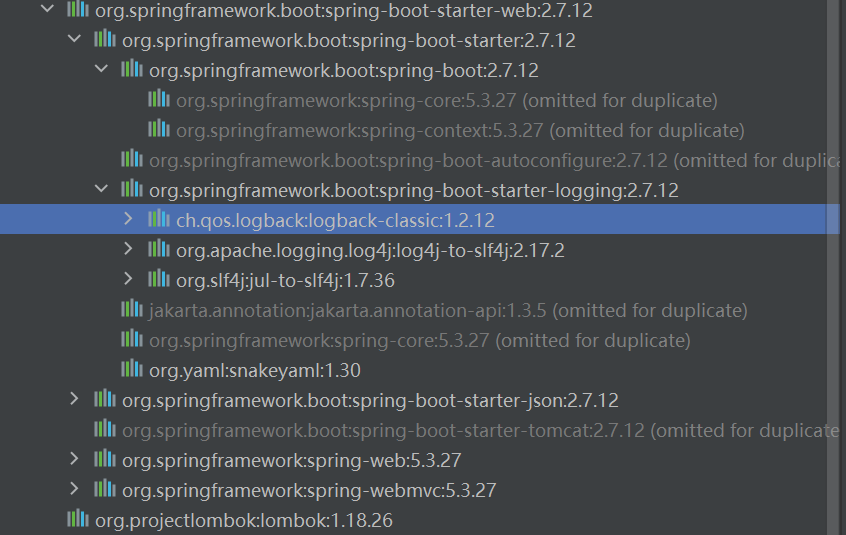Select spring-boot-starter-logging:2.7.12 row
The width and height of the screenshot is (846, 535).
tap(420, 190)
